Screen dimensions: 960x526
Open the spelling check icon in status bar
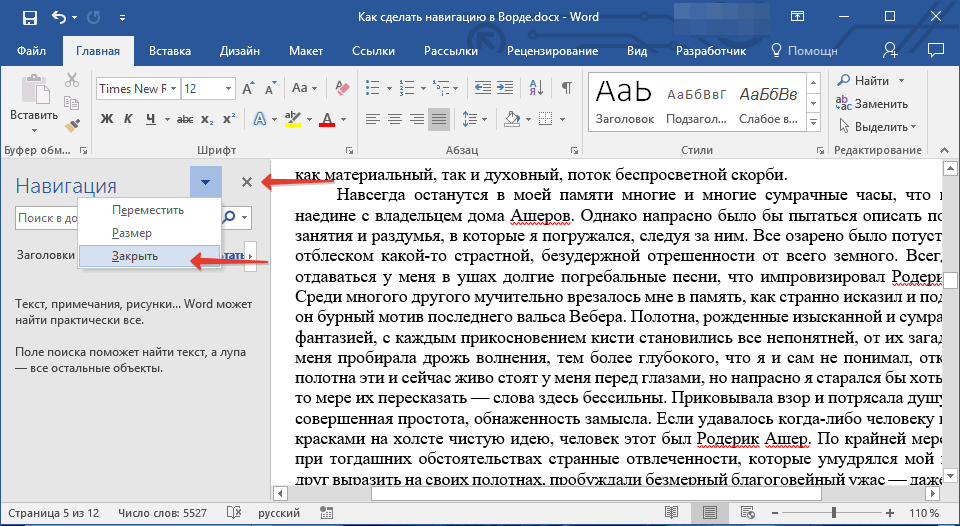click(x=234, y=513)
